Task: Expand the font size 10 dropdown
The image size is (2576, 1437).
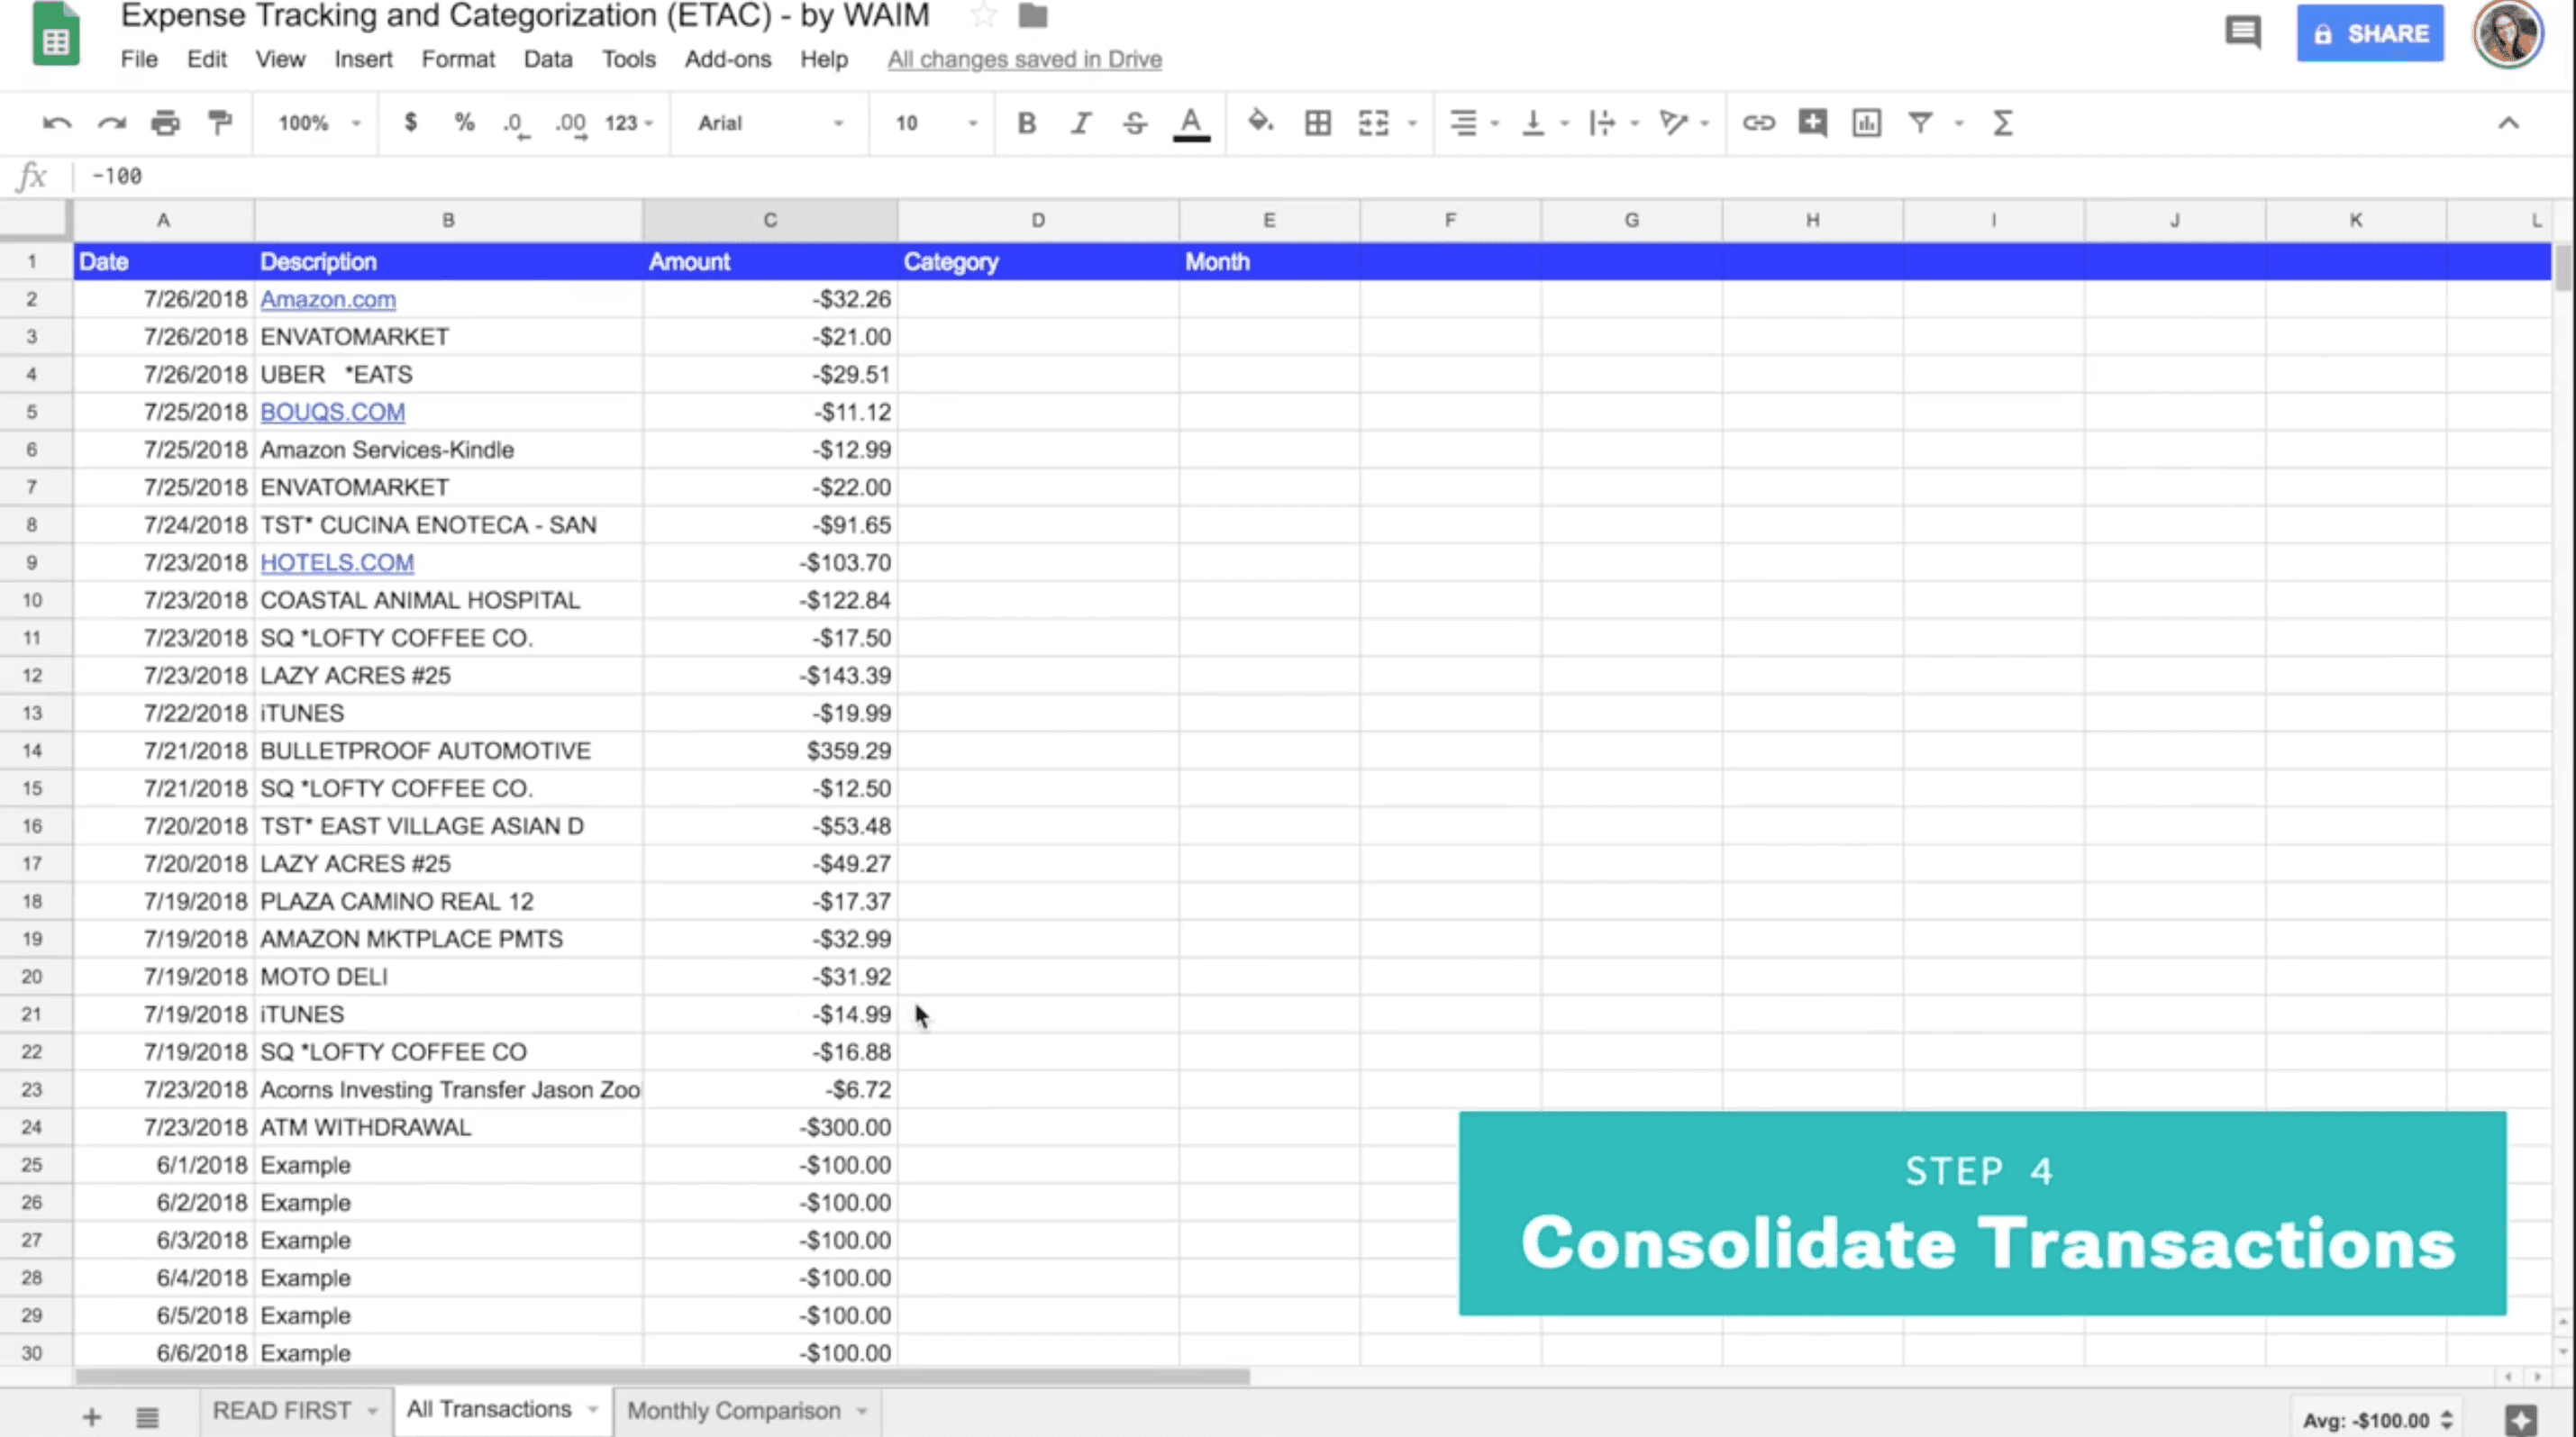Action: (x=934, y=123)
